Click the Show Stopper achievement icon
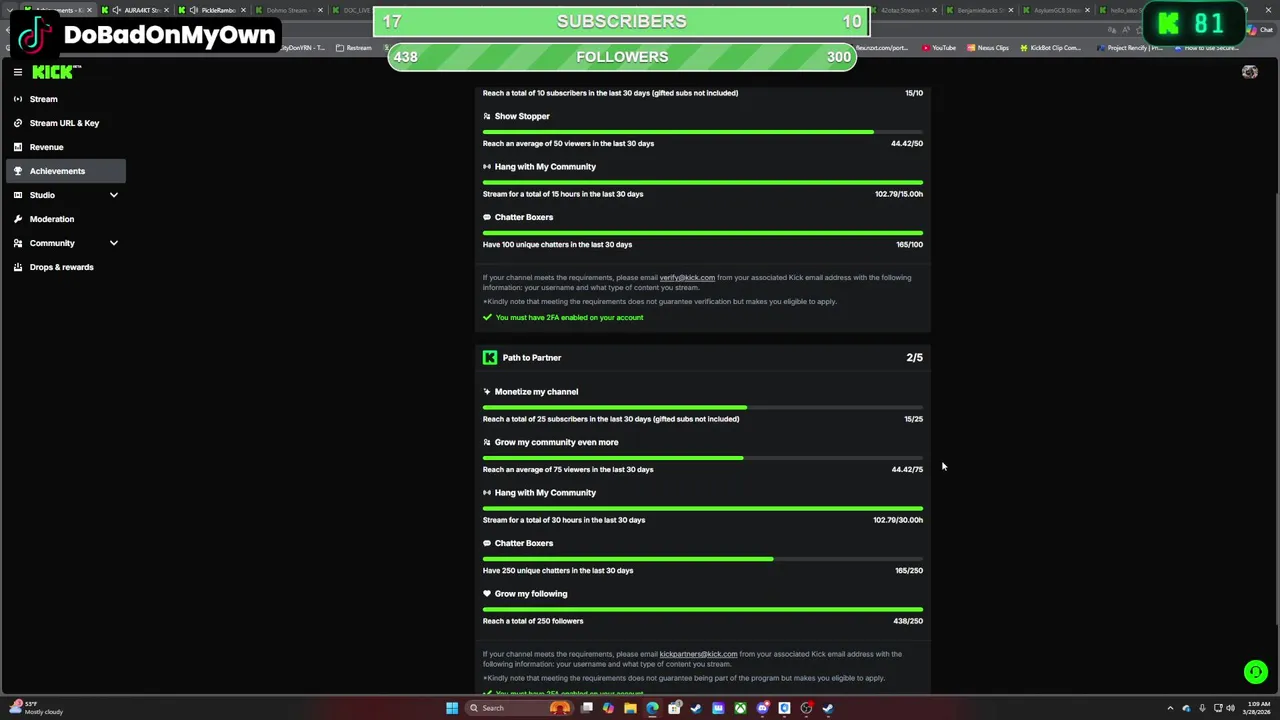The height and width of the screenshot is (720, 1280). (487, 116)
